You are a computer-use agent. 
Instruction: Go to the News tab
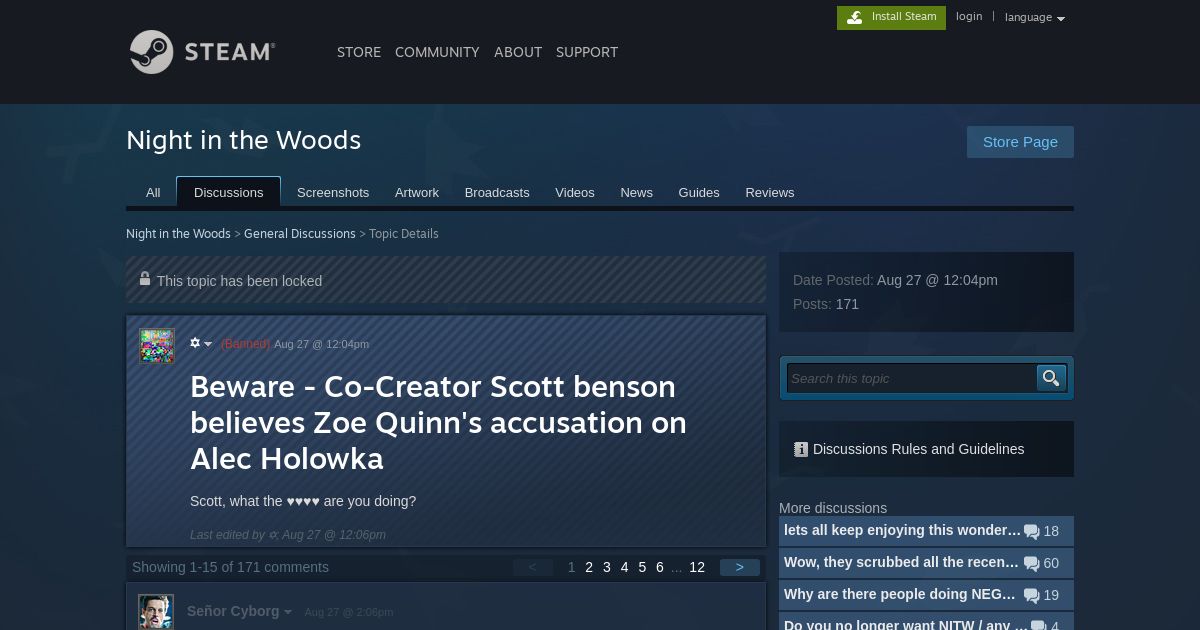click(x=636, y=193)
